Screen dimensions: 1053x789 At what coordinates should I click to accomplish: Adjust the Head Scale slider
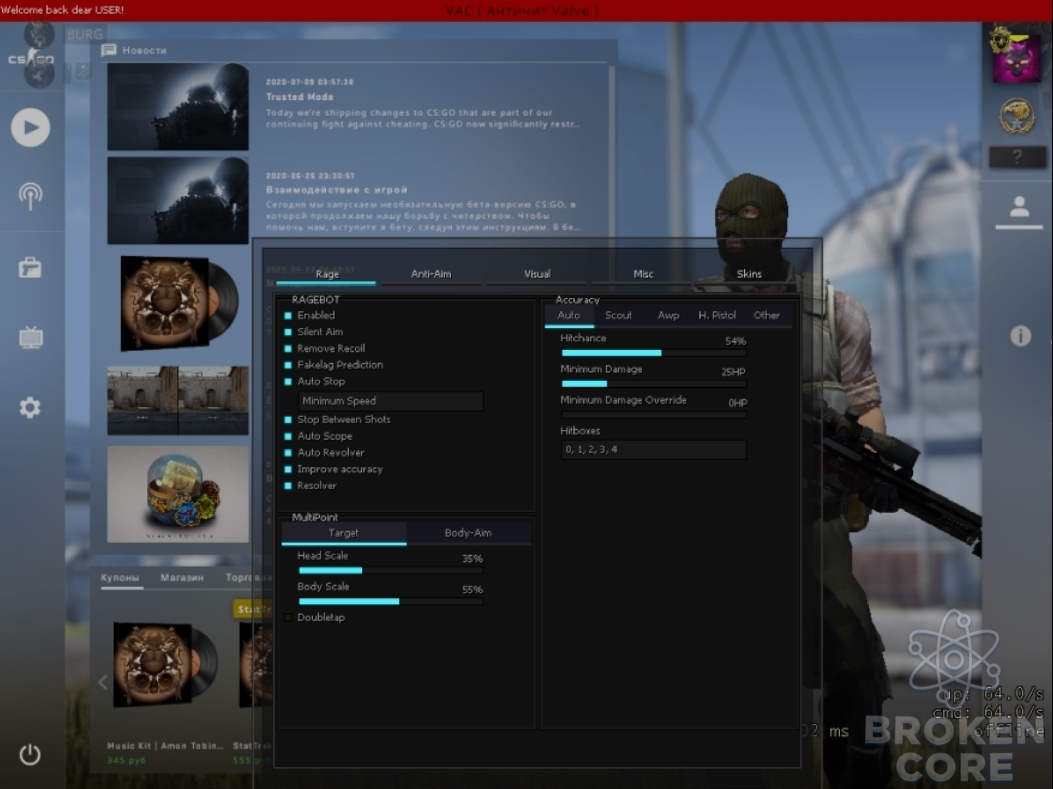click(x=390, y=571)
